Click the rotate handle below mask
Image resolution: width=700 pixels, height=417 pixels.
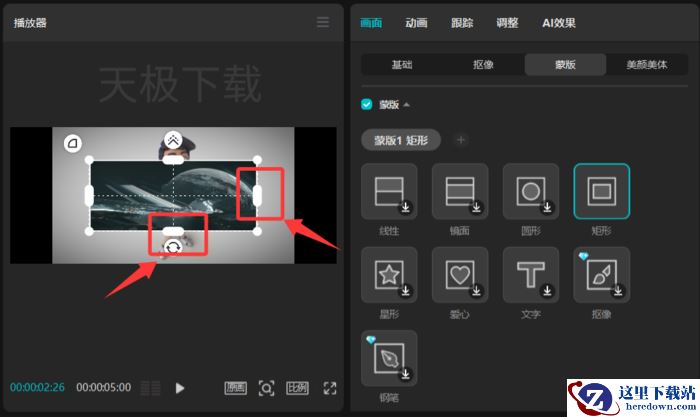pos(173,247)
